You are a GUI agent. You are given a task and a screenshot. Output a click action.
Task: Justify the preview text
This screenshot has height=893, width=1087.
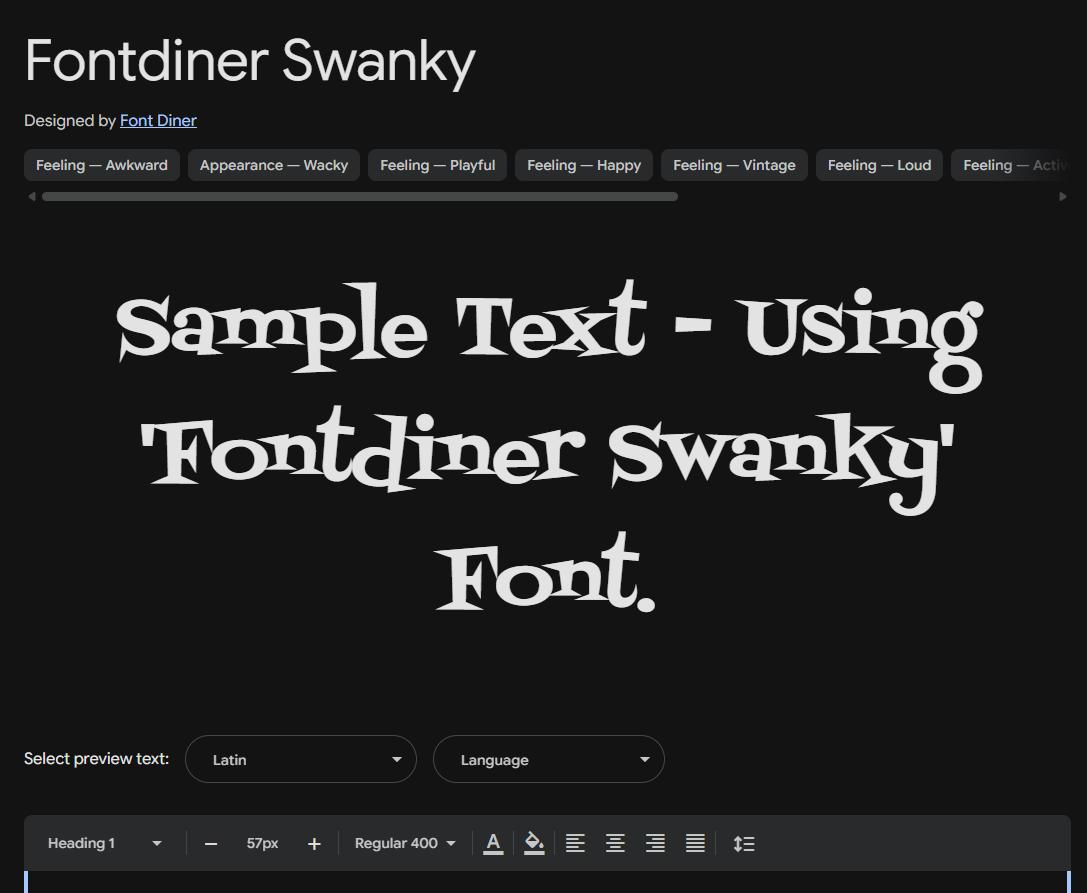(695, 843)
